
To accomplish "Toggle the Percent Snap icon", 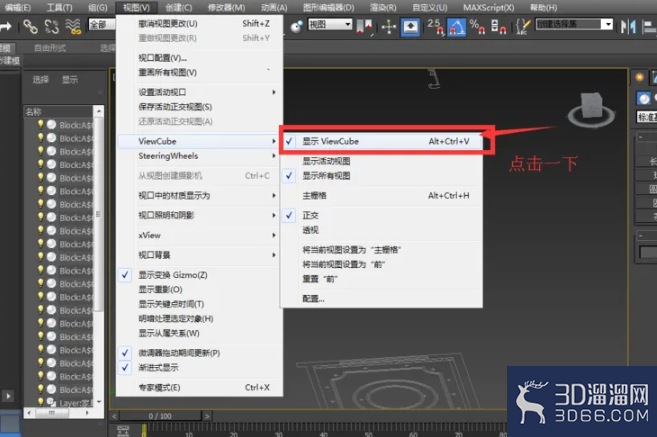I will 477,27.
